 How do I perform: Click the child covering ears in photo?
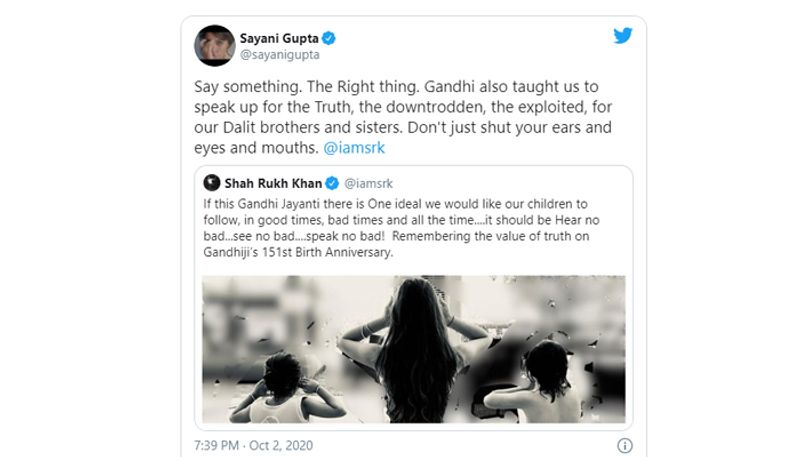[x=287, y=388]
